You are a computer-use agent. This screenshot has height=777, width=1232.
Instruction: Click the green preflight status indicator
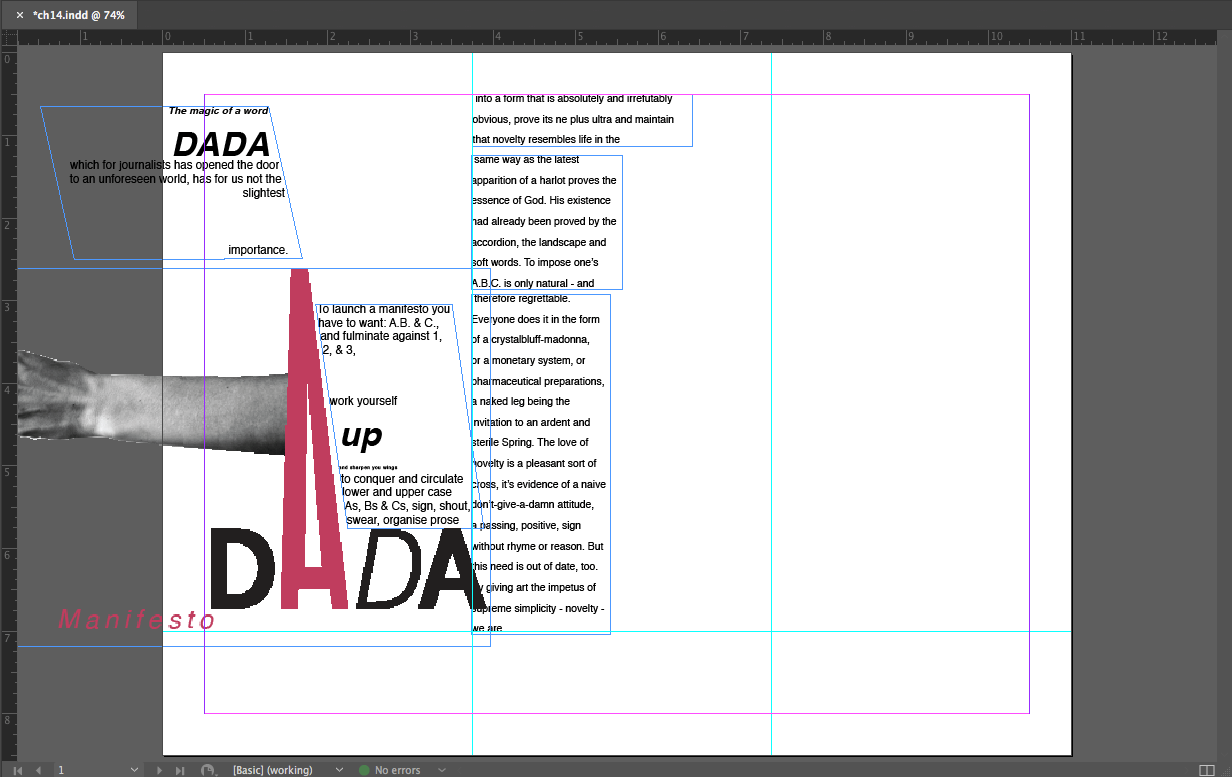pos(364,770)
